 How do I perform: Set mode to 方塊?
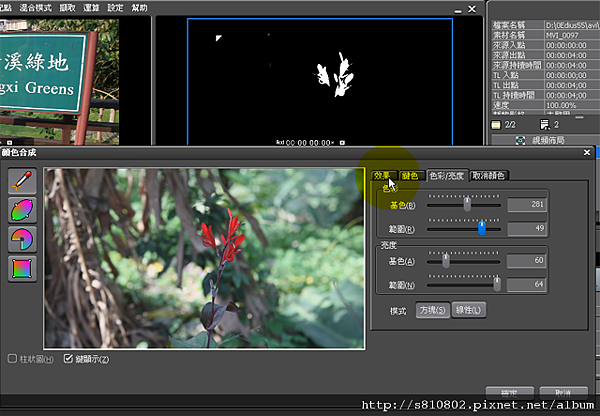[x=432, y=310]
